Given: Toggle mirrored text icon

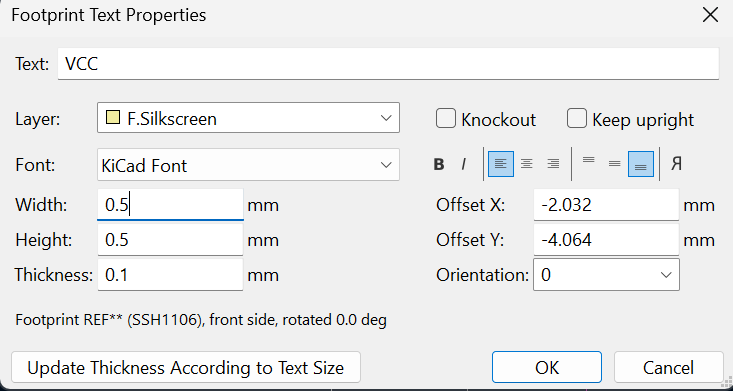Looking at the screenshot, I should click(676, 164).
